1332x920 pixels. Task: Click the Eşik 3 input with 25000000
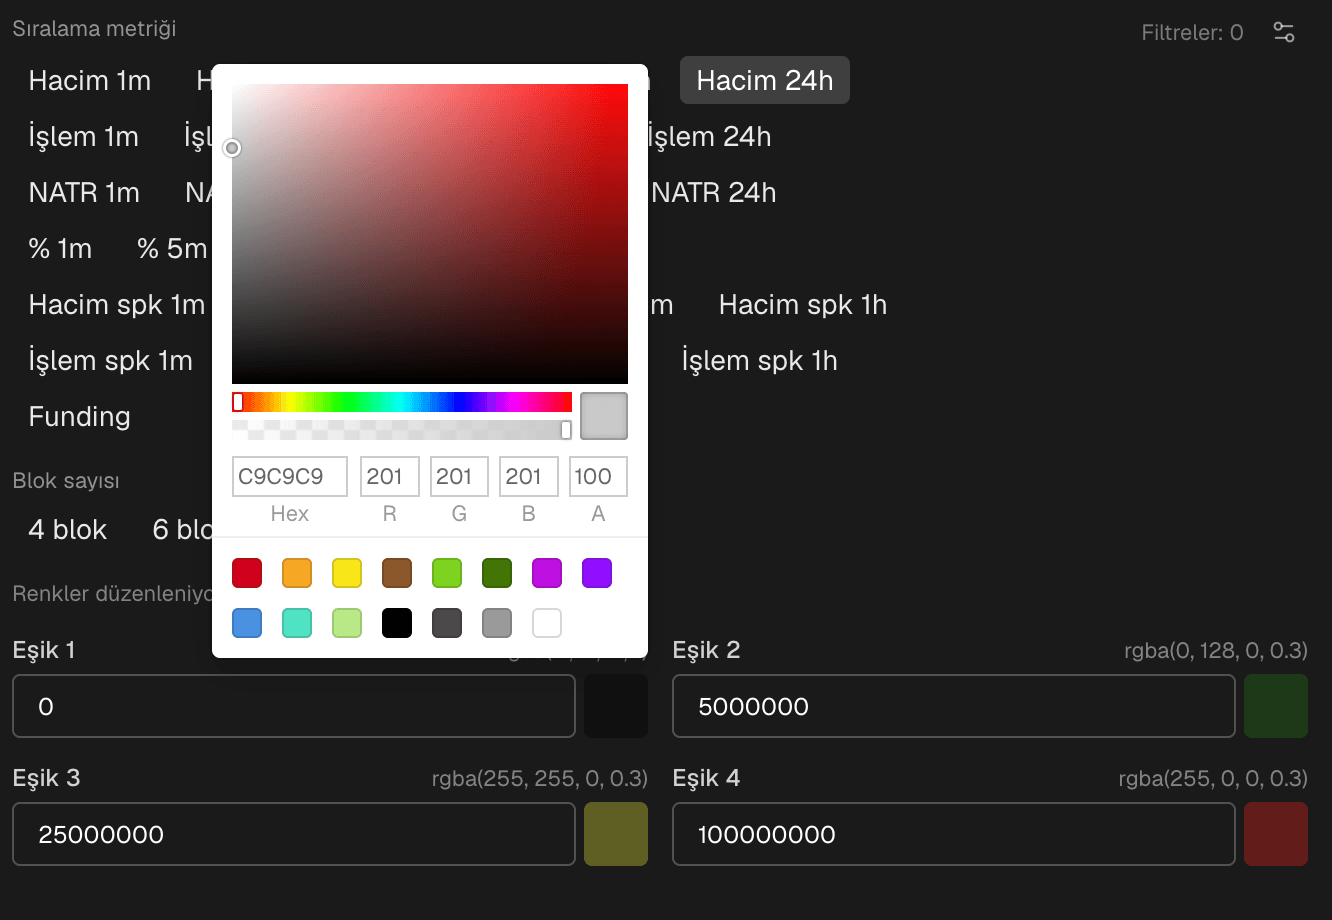coord(294,834)
